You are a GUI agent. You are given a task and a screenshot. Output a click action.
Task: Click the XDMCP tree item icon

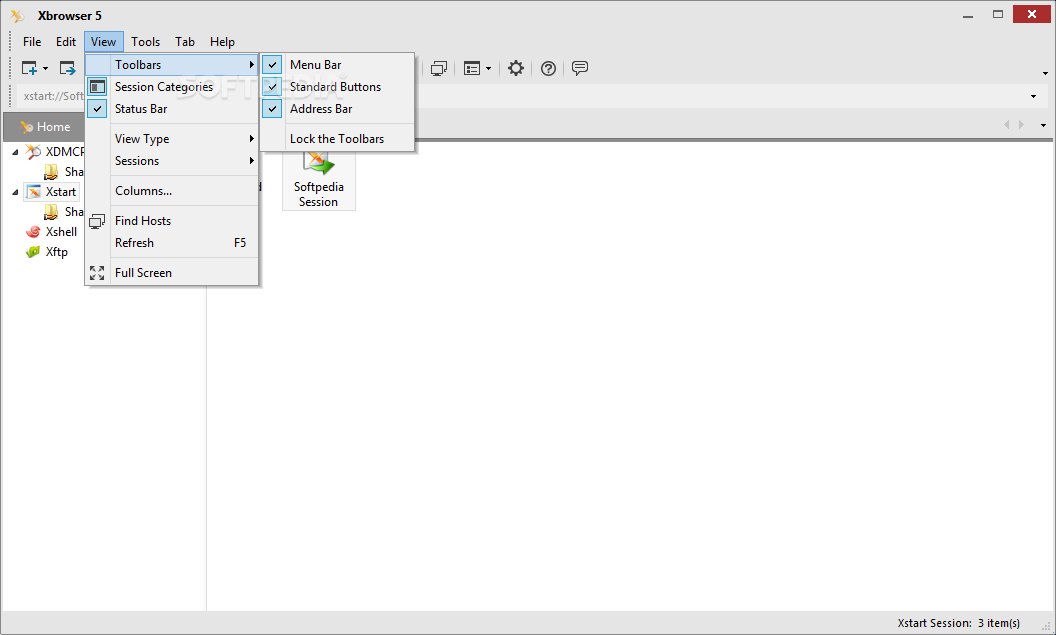click(33, 152)
